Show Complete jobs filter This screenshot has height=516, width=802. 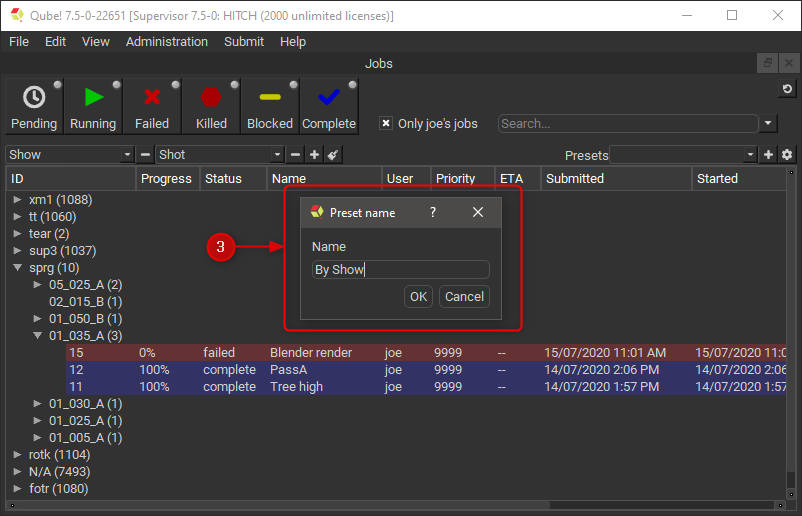pyautogui.click(x=329, y=106)
